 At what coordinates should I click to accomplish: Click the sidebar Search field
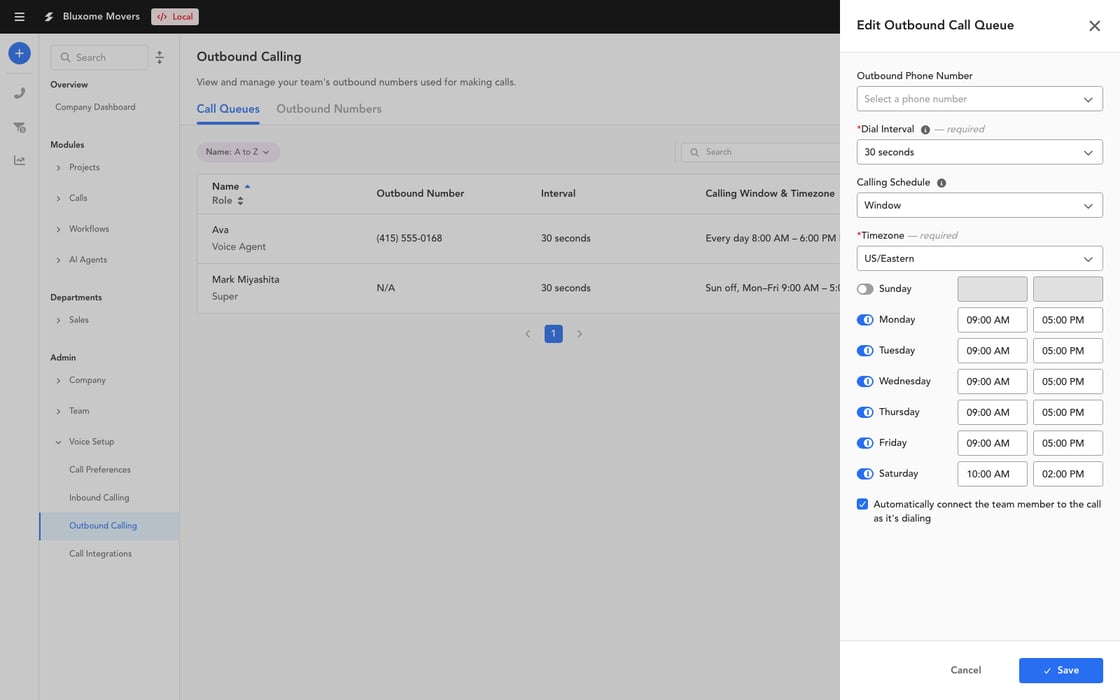click(x=99, y=57)
